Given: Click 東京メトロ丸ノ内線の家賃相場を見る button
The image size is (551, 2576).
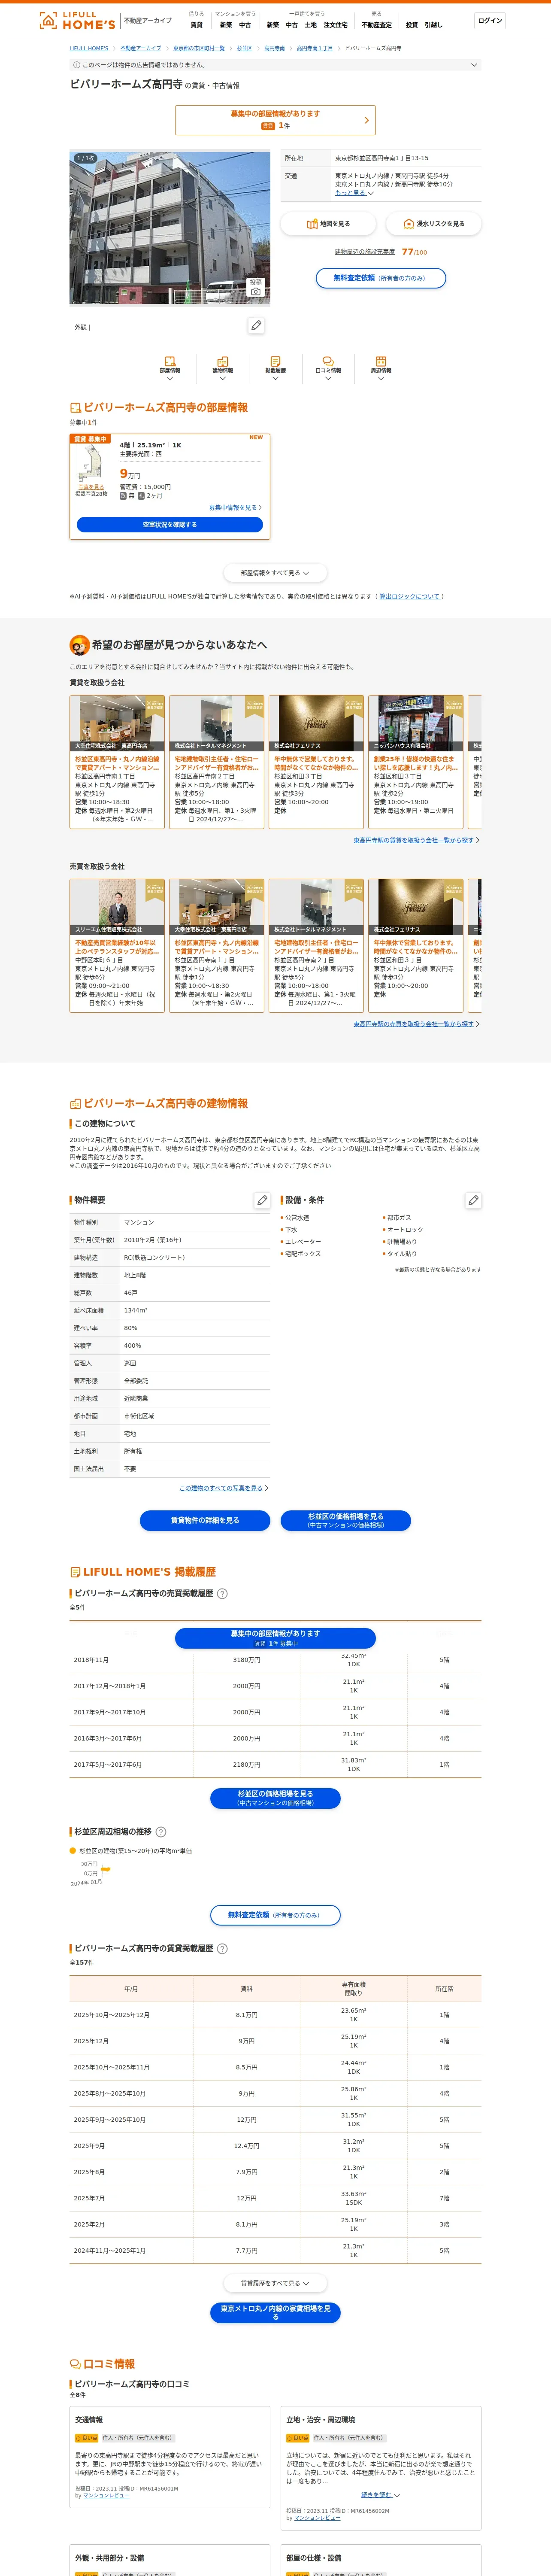Looking at the screenshot, I should click(275, 2312).
